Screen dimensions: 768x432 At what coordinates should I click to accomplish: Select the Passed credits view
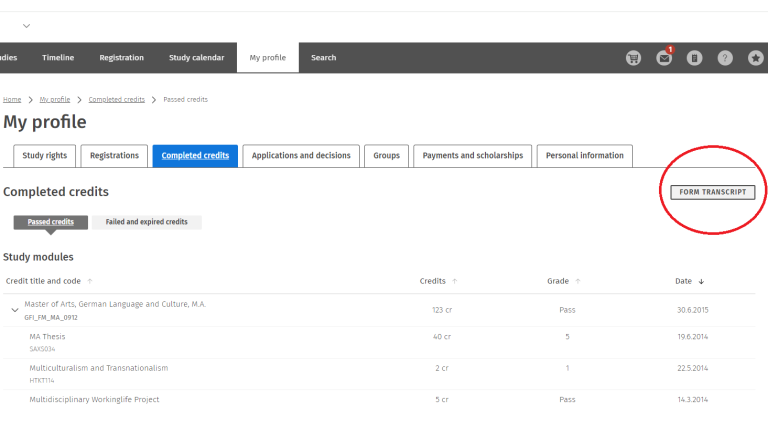(50, 222)
